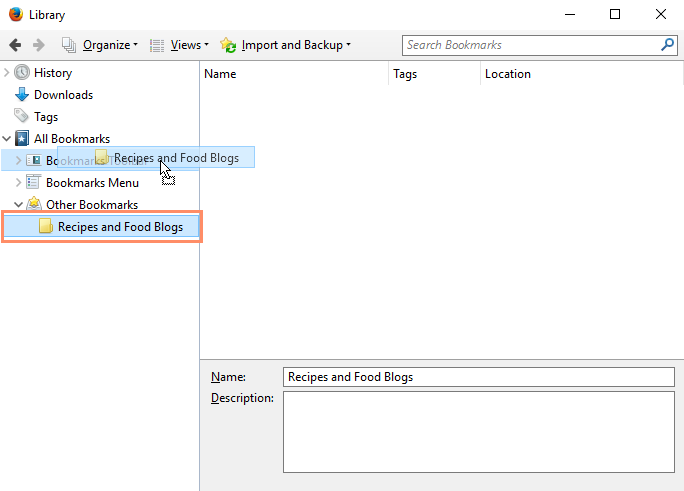Select the highlighted Recipes and Food Blogs folder

(120, 227)
